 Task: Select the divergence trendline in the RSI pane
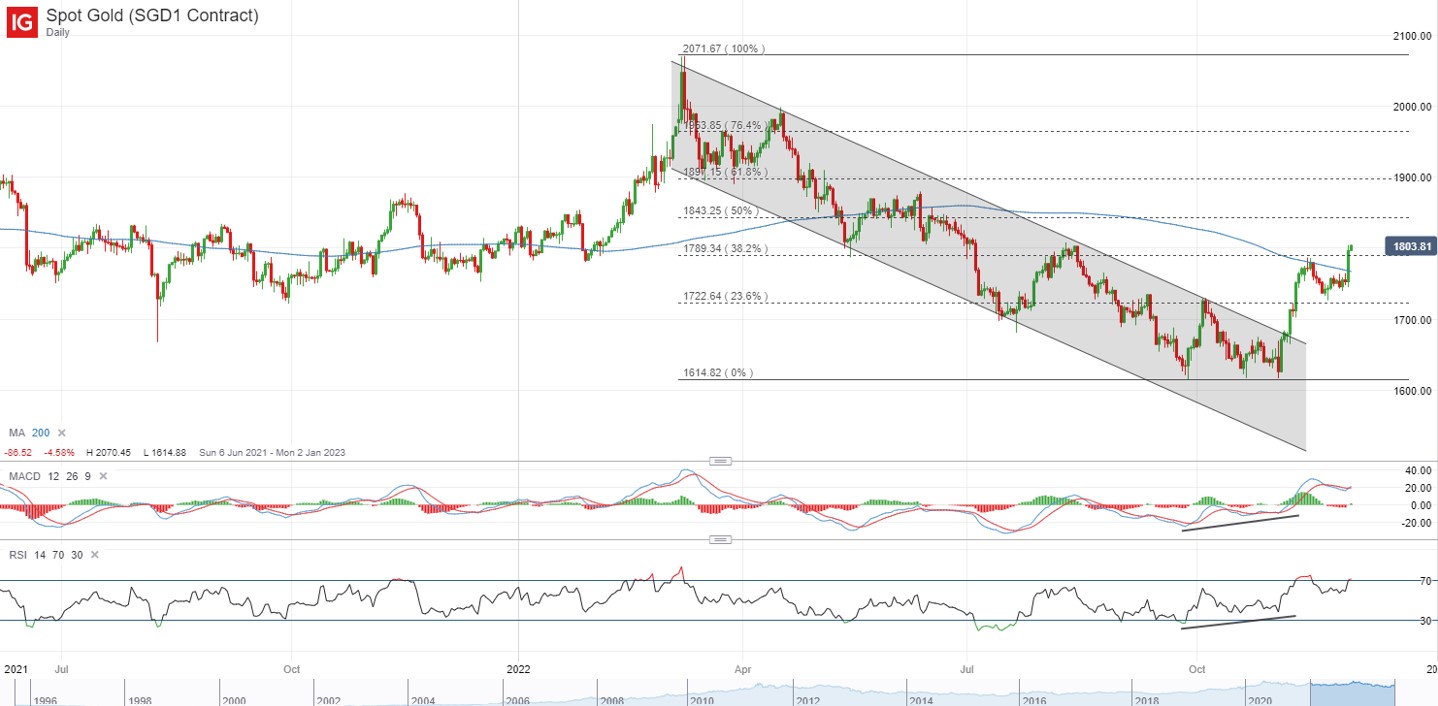coord(1238,622)
